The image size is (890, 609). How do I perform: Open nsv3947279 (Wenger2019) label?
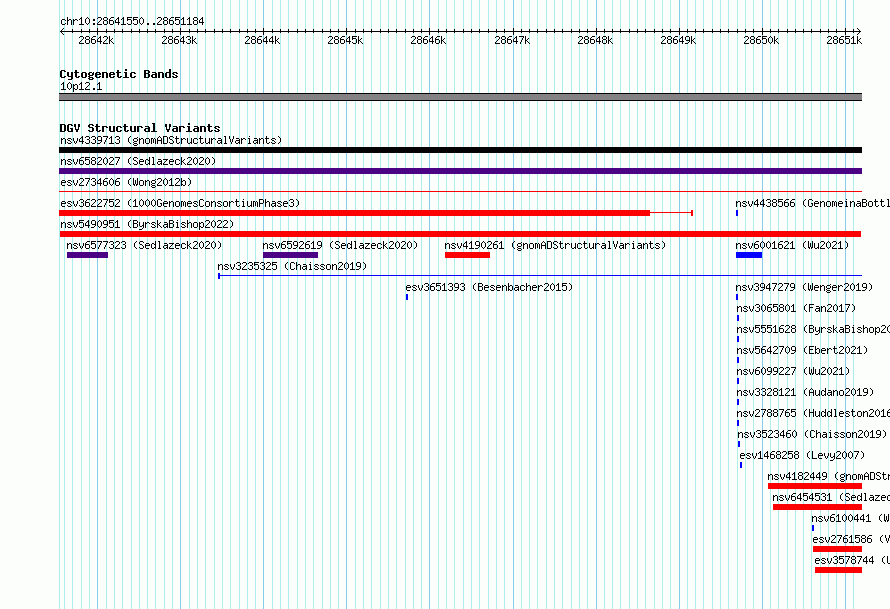pyautogui.click(x=804, y=287)
